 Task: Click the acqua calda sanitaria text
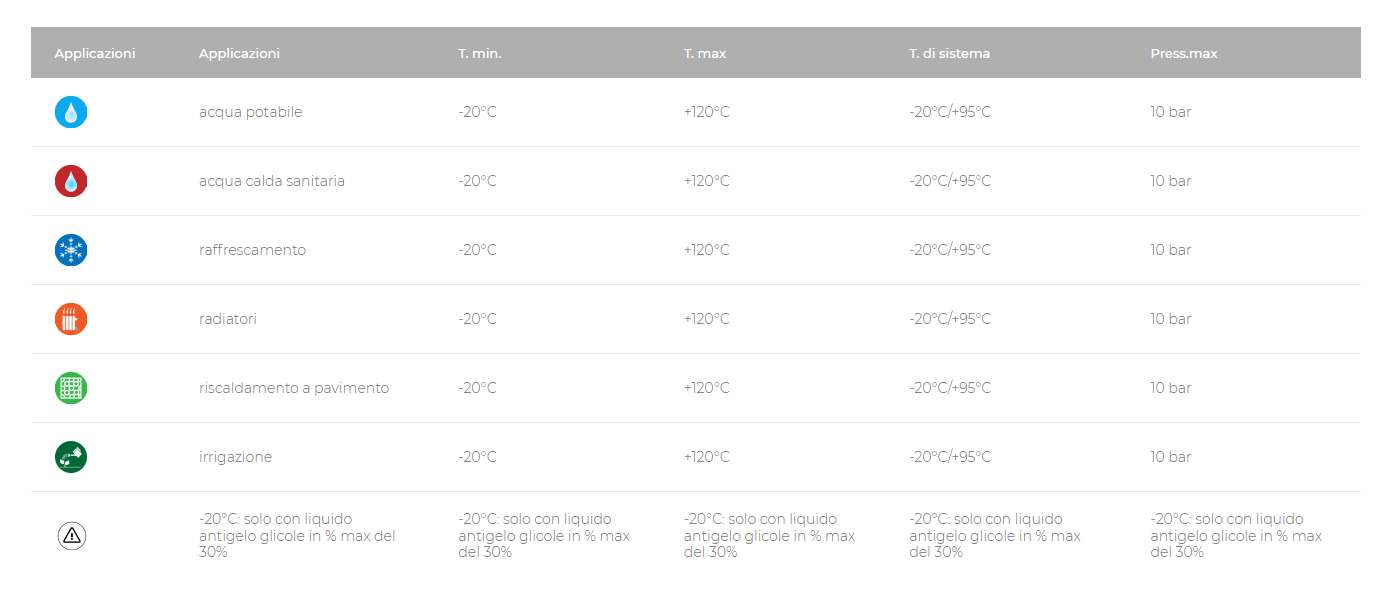click(272, 181)
